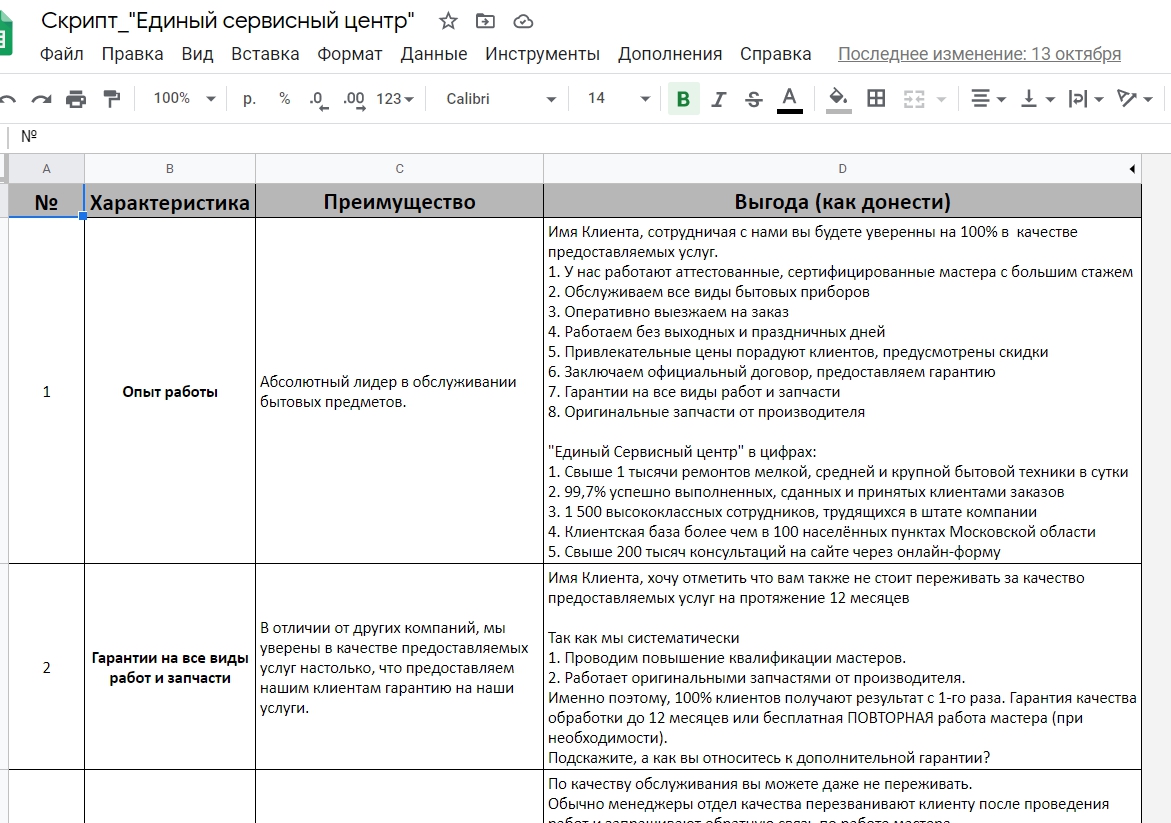Select the Paint format tool
Image resolution: width=1171 pixels, height=823 pixels.
pos(112,98)
